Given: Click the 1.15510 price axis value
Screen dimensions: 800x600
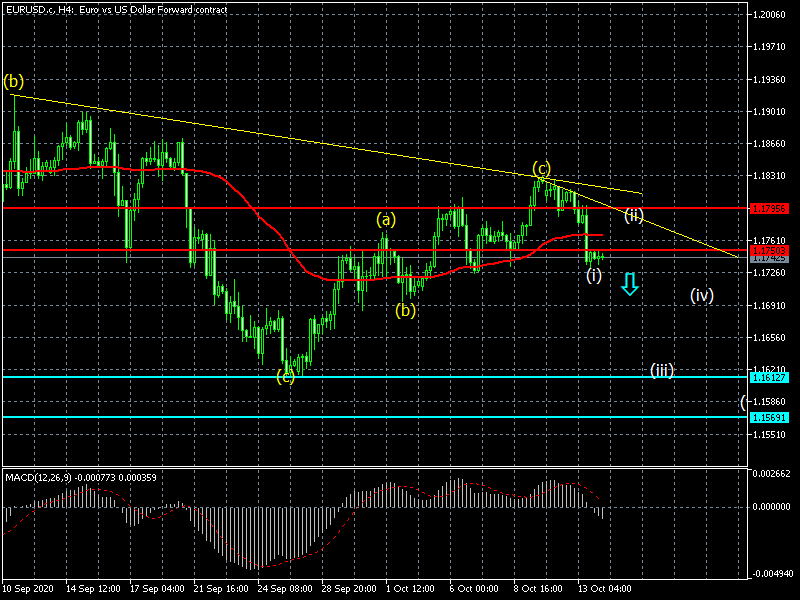Looking at the screenshot, I should pos(769,435).
